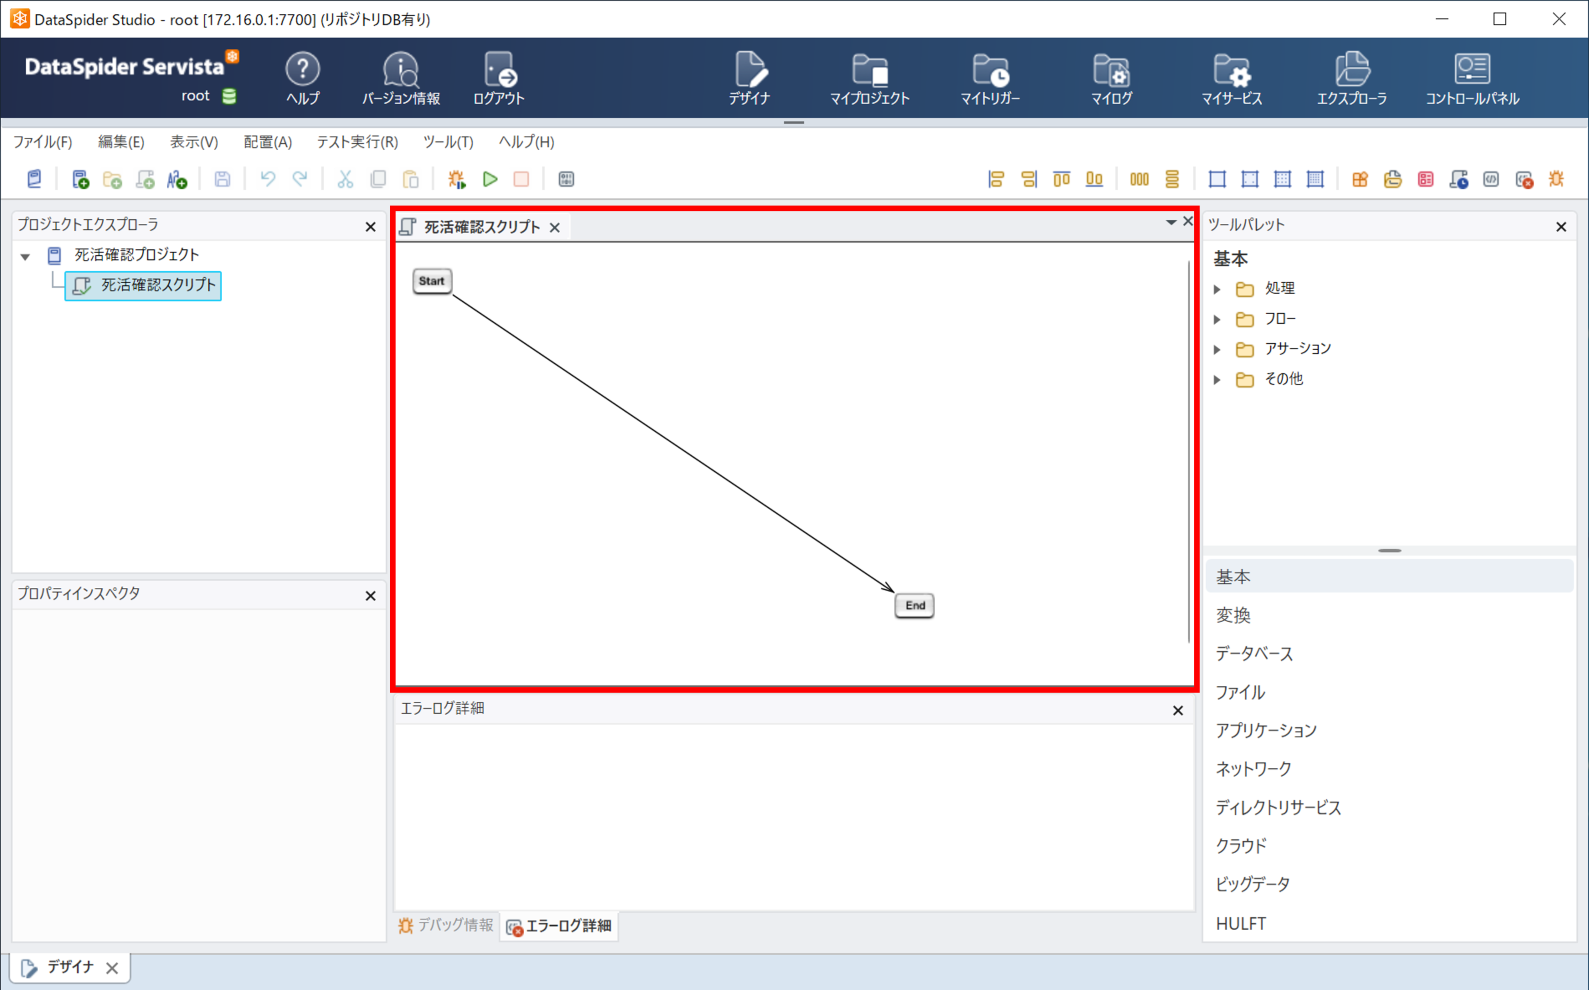Collapse the 死活確認プロジェクト tree node
Image resolution: width=1589 pixels, height=990 pixels.
pyautogui.click(x=26, y=256)
